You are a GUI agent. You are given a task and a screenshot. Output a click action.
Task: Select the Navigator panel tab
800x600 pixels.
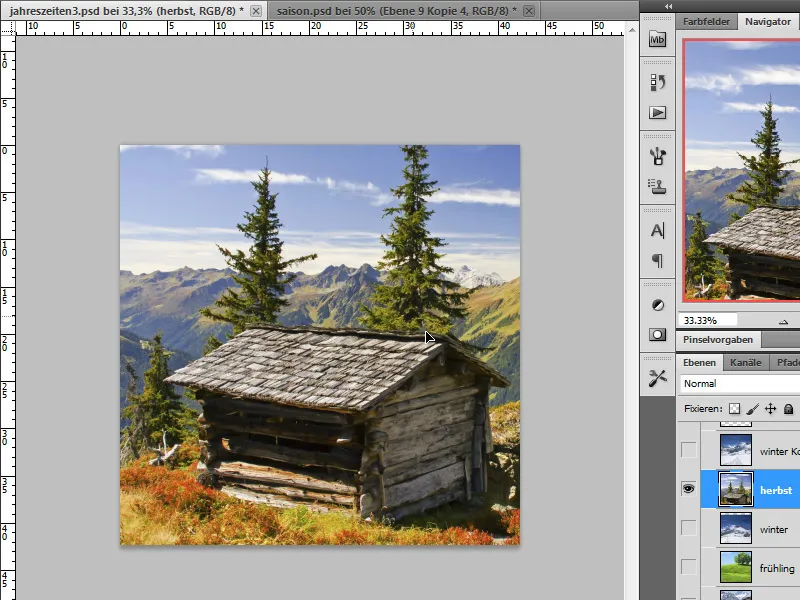768,21
